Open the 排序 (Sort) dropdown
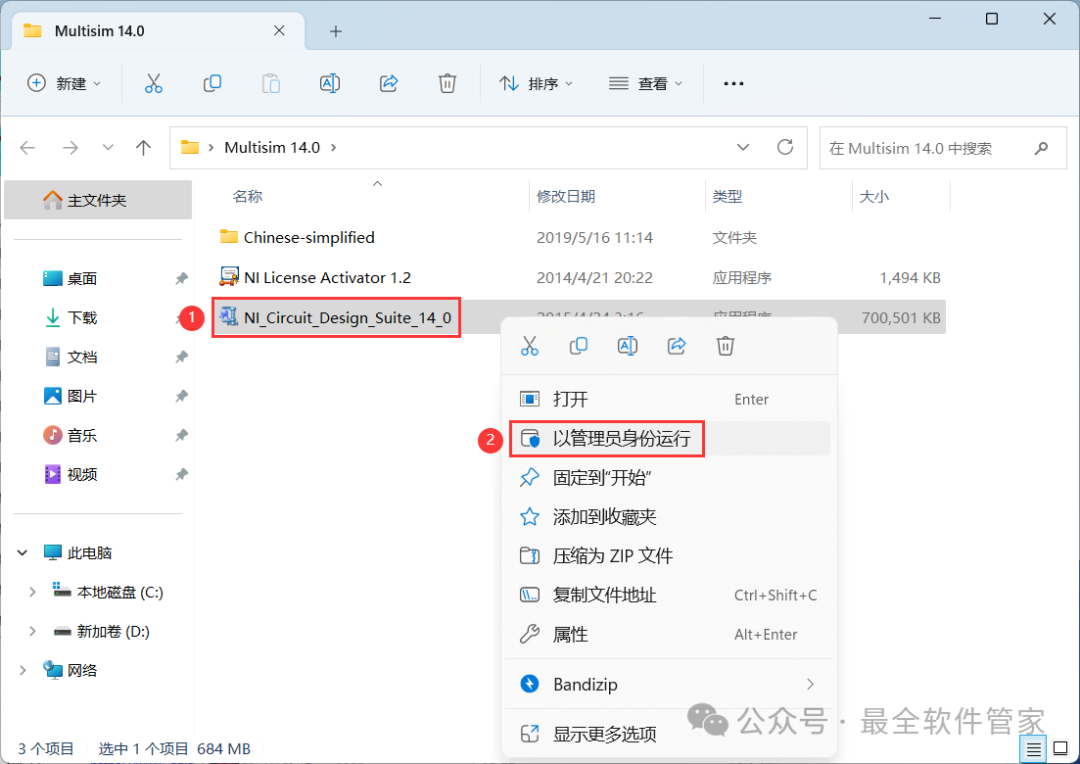This screenshot has width=1080, height=764. pyautogui.click(x=537, y=84)
